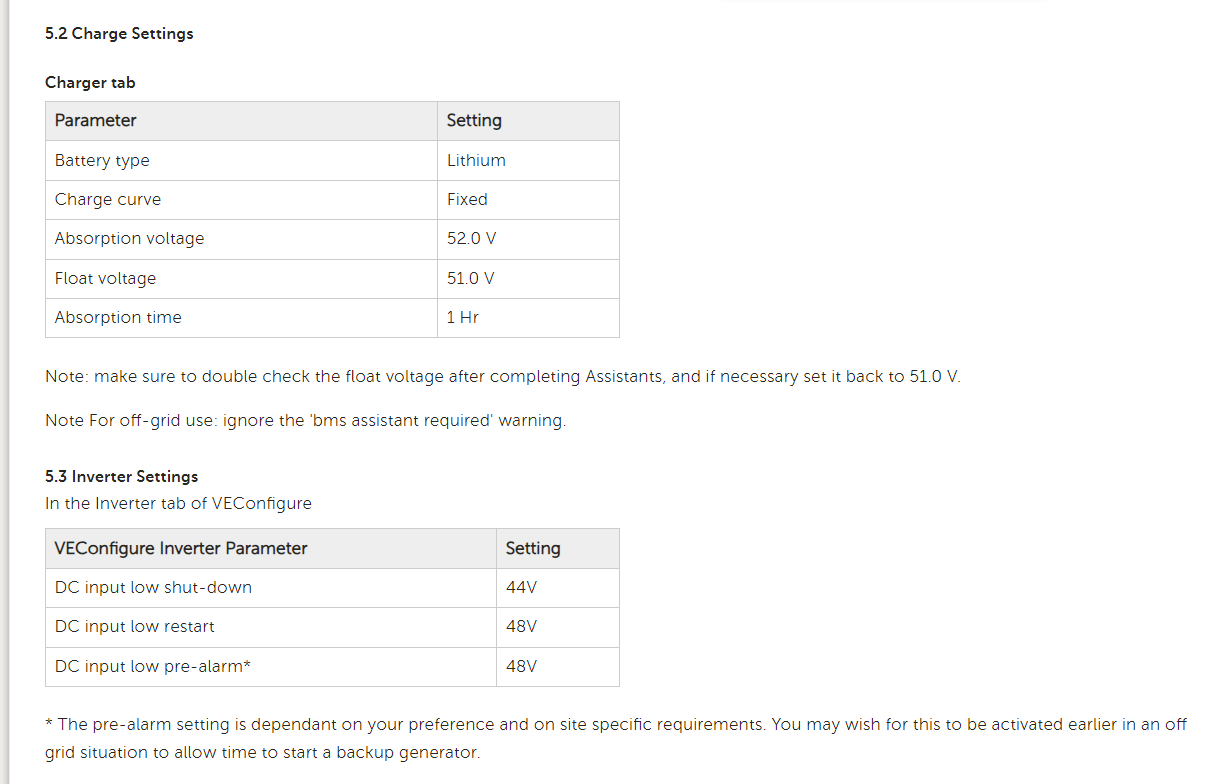Click the "5.2 Charge Settings" heading
Viewport: 1224px width, 784px height.
point(119,34)
